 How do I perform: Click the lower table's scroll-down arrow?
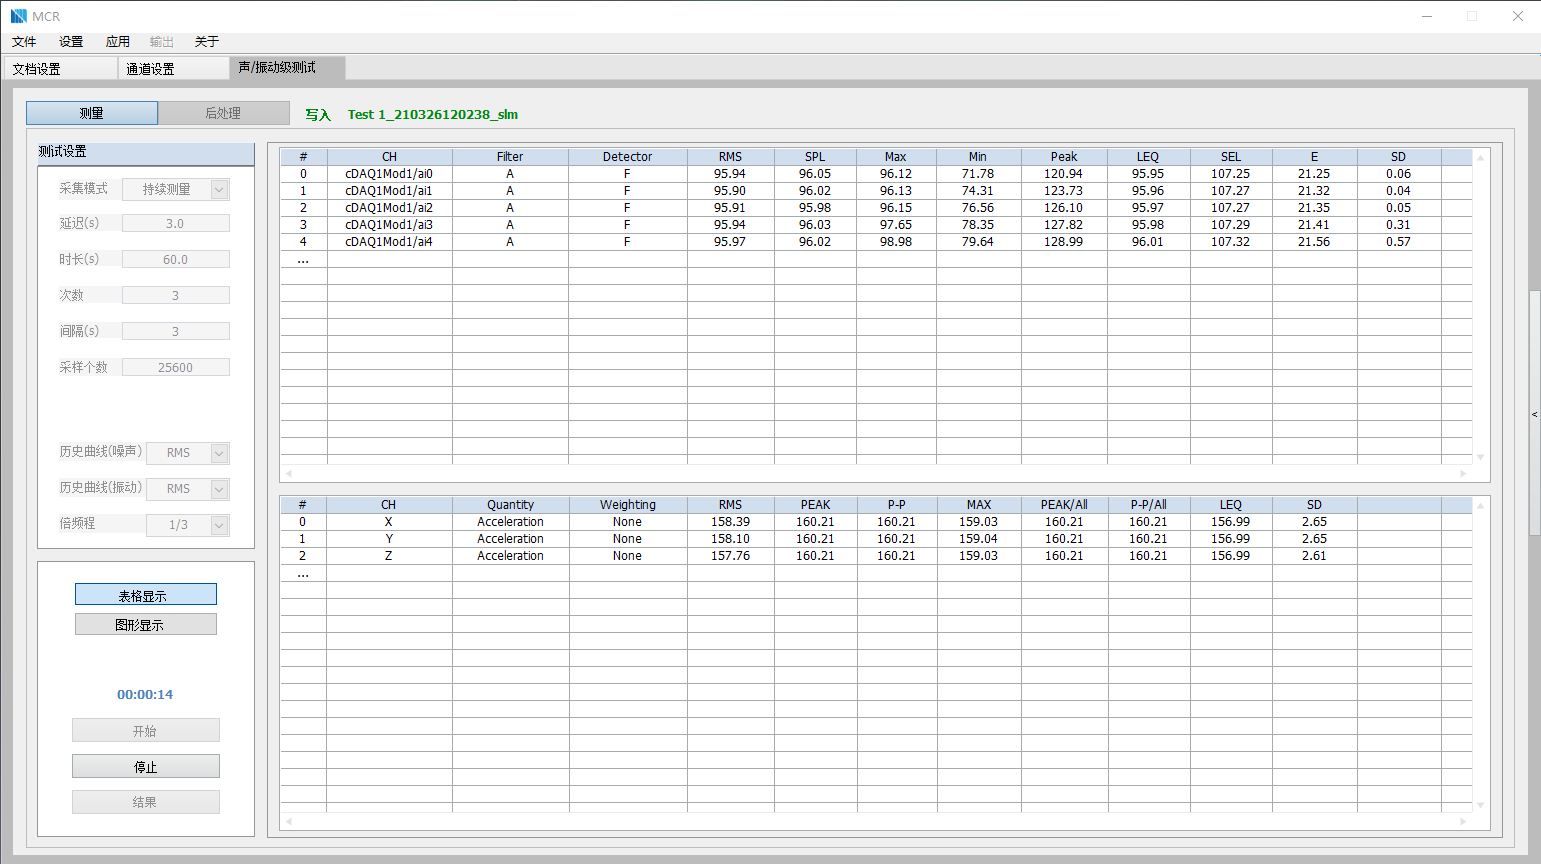[1481, 805]
